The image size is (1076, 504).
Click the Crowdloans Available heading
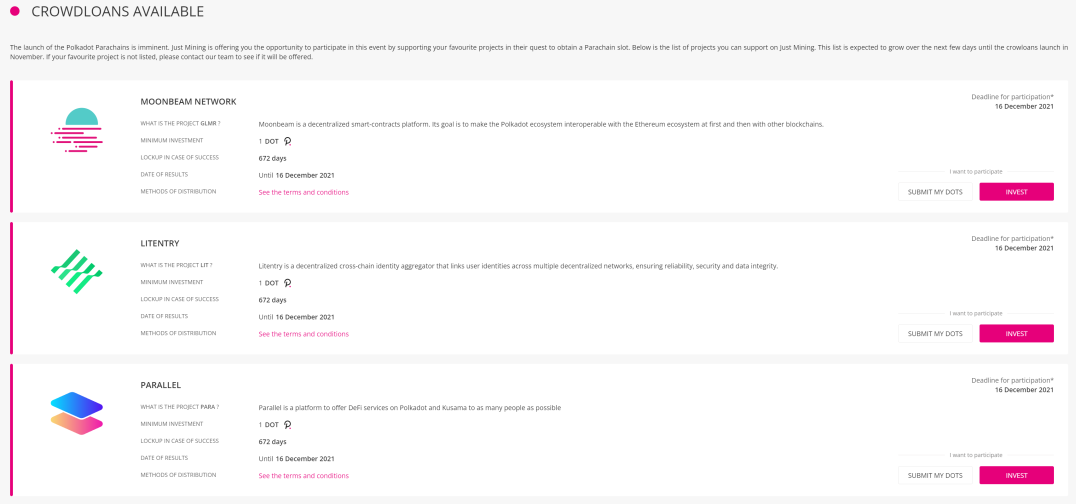point(117,11)
